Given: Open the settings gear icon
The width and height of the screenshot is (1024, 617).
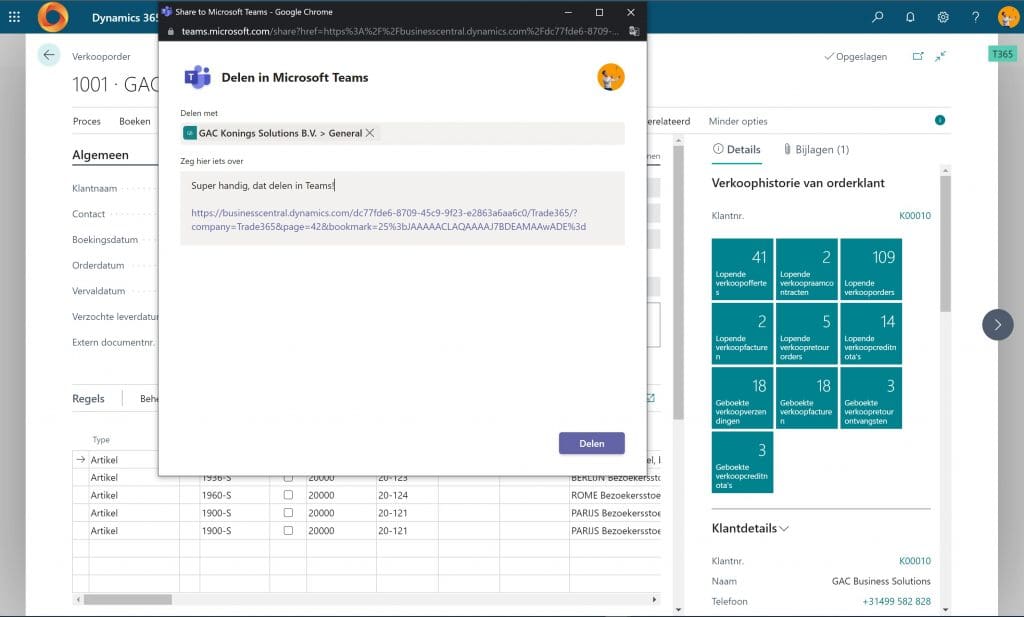Looking at the screenshot, I should [x=943, y=17].
